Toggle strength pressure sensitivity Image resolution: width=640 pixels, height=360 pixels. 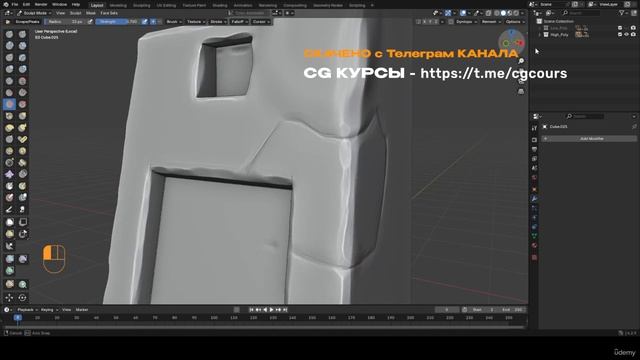pos(144,22)
